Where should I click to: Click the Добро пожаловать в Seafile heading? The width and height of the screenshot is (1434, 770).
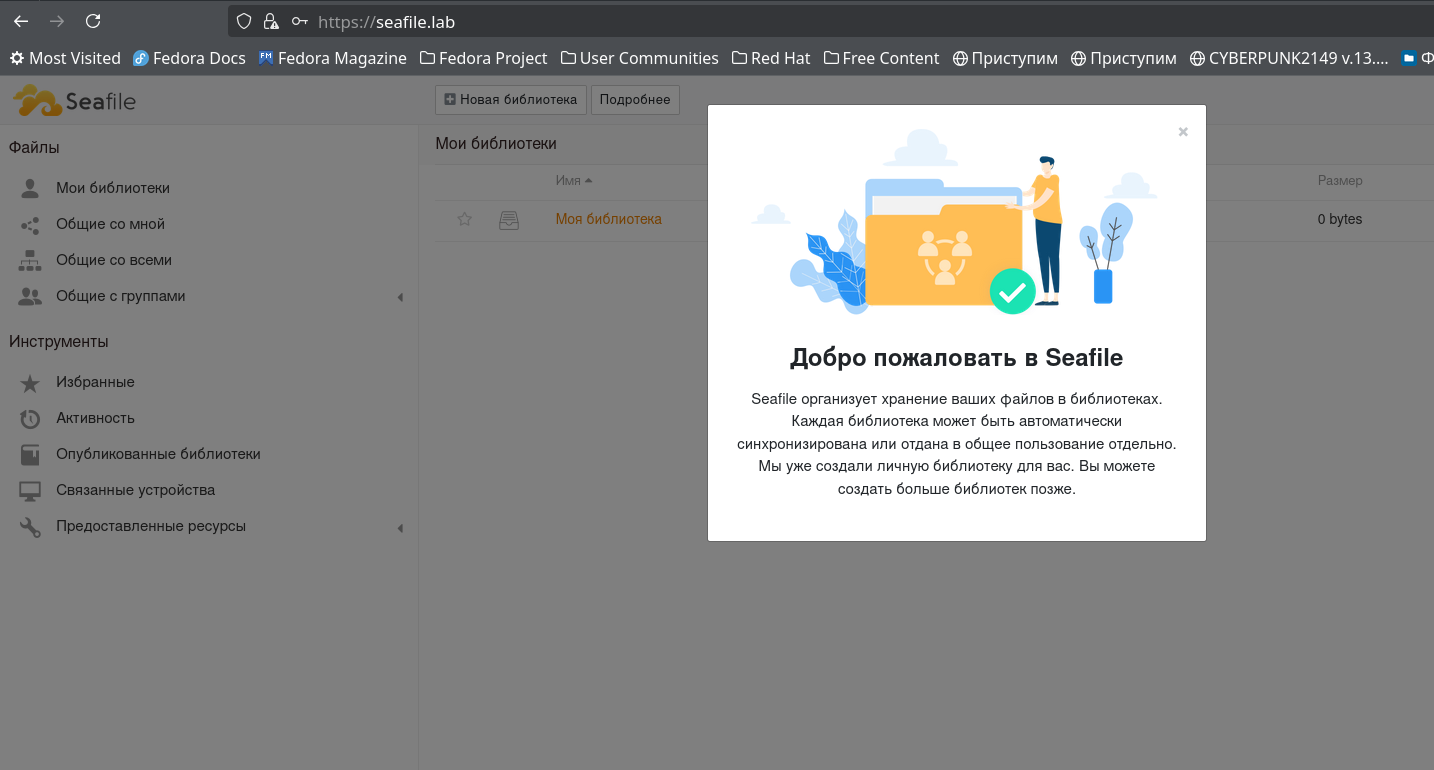coord(957,357)
